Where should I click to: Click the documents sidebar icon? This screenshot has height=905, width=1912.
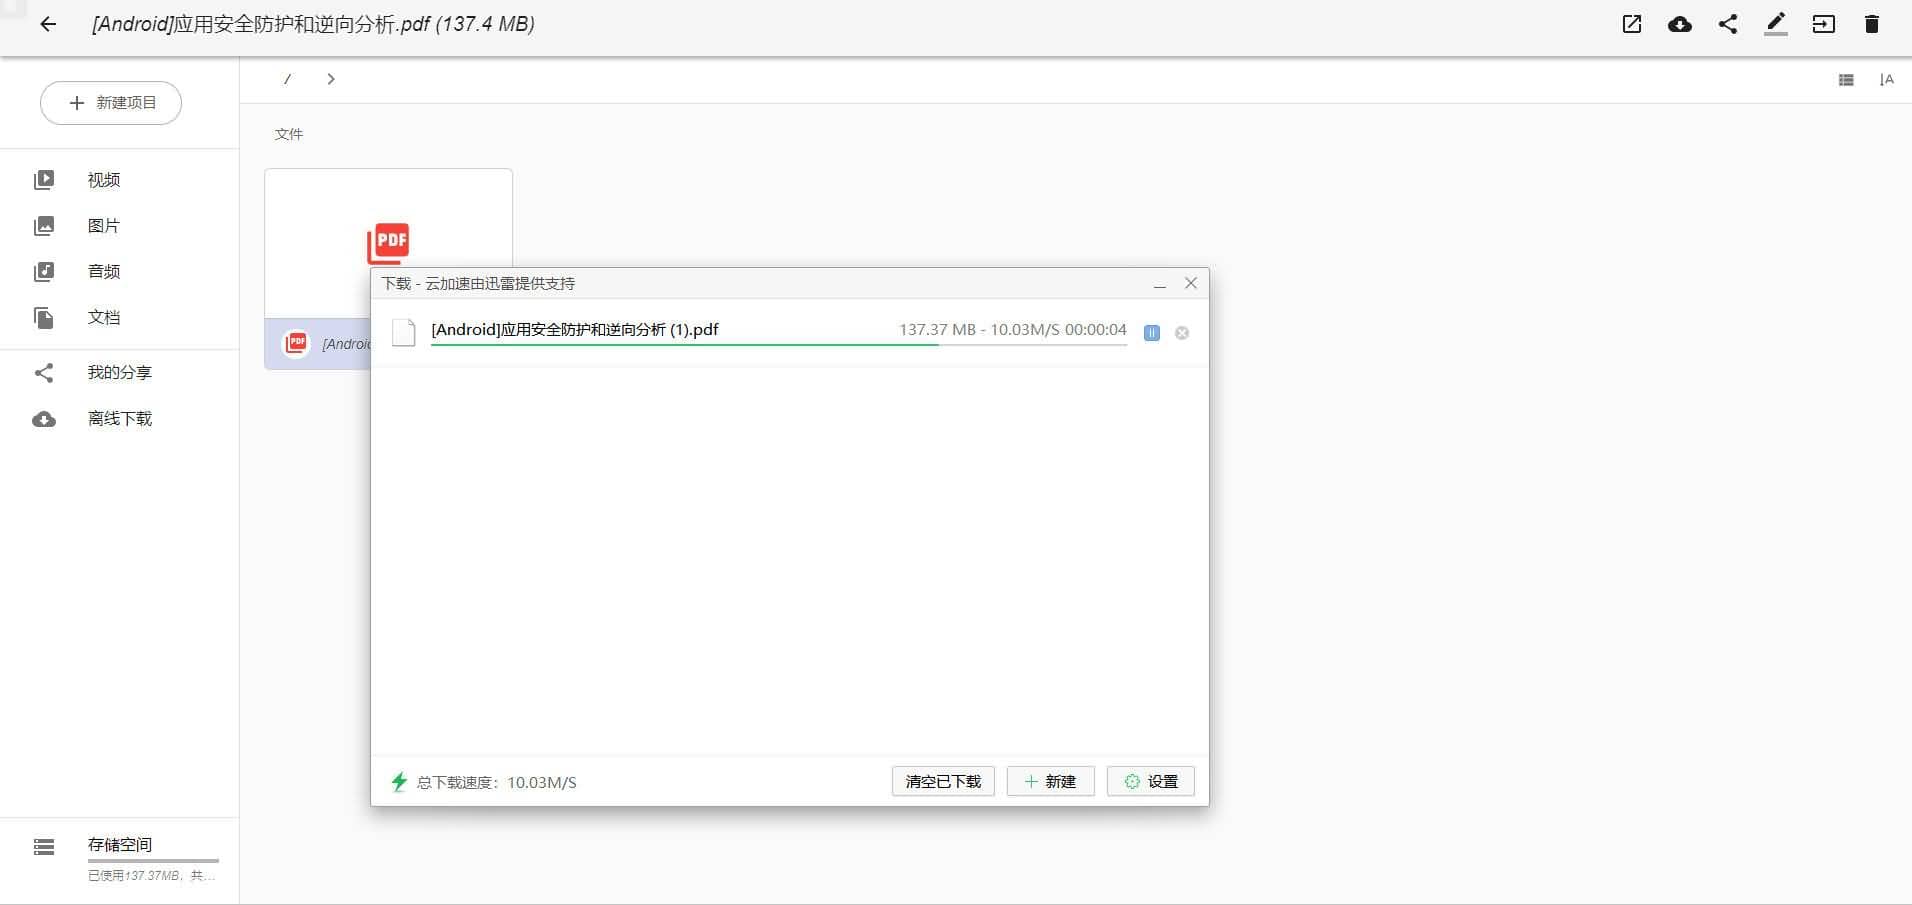tap(44, 318)
